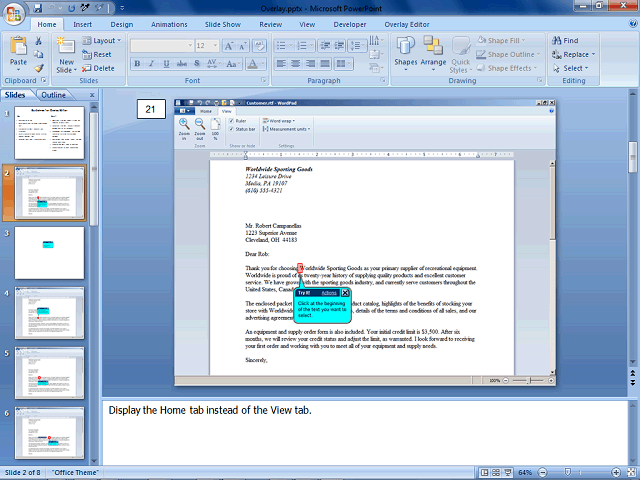This screenshot has height=480, width=640.
Task: Switch to Slide Sorter view in status bar
Action: tap(496, 473)
